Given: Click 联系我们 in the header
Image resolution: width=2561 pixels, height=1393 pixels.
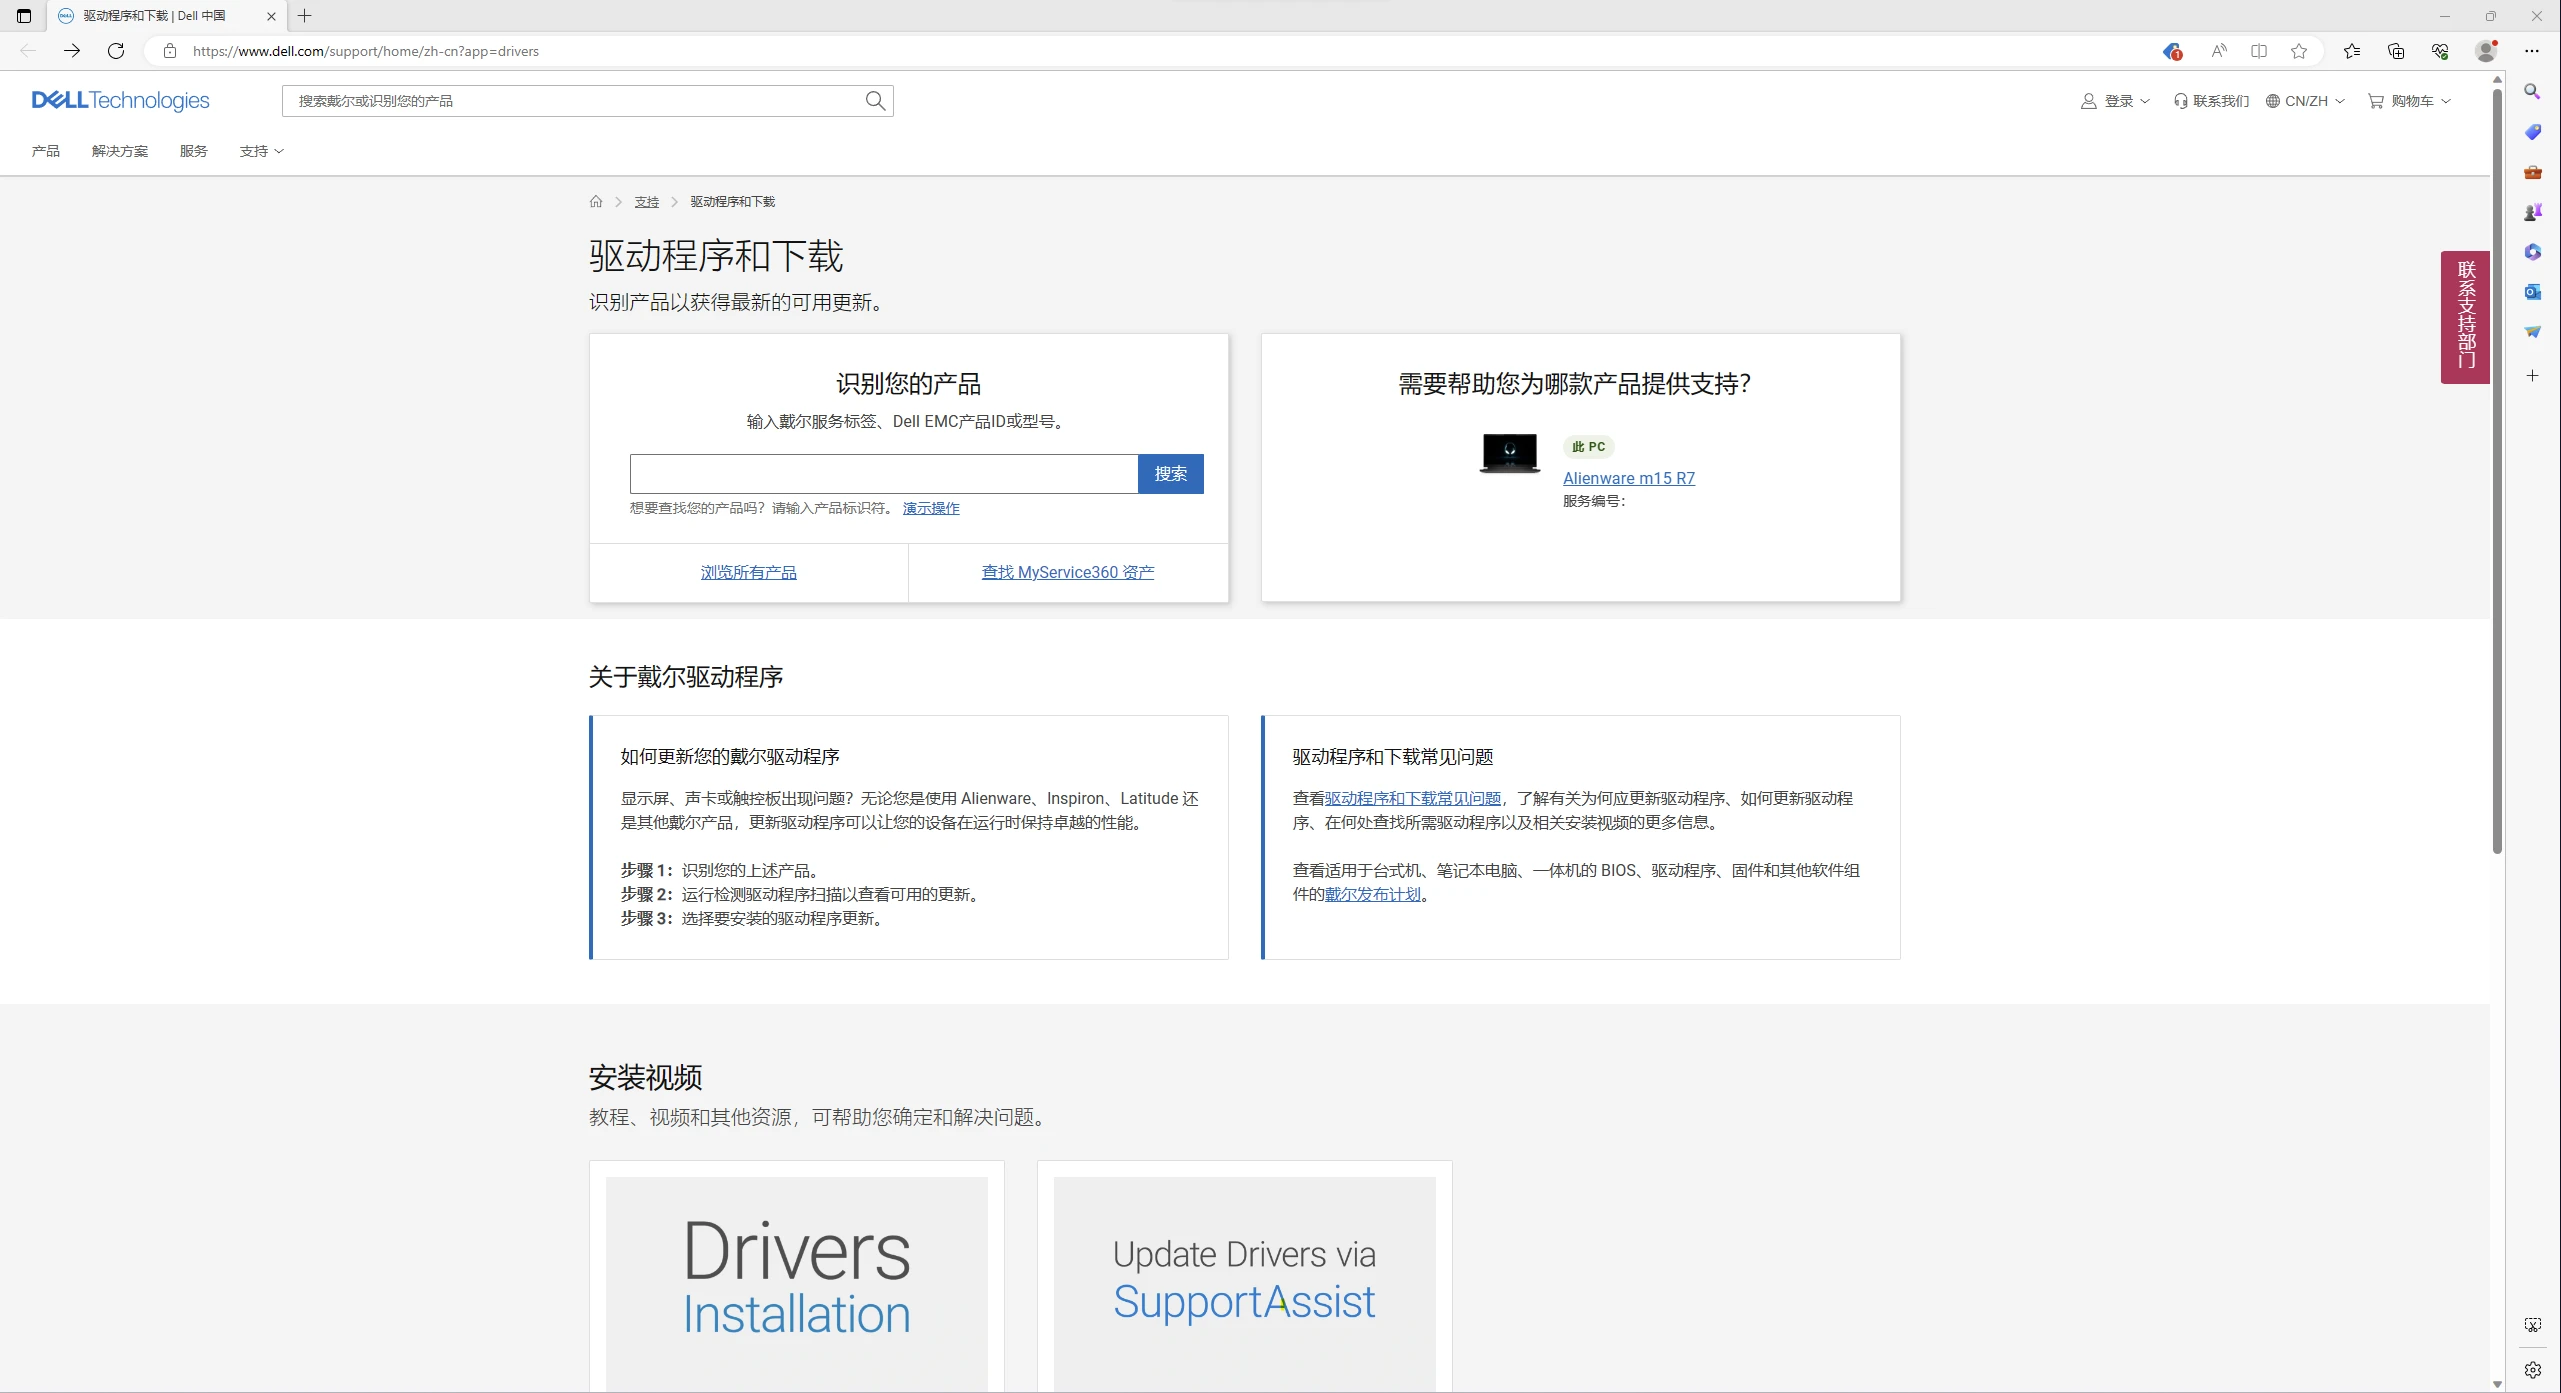Looking at the screenshot, I should [x=2211, y=101].
